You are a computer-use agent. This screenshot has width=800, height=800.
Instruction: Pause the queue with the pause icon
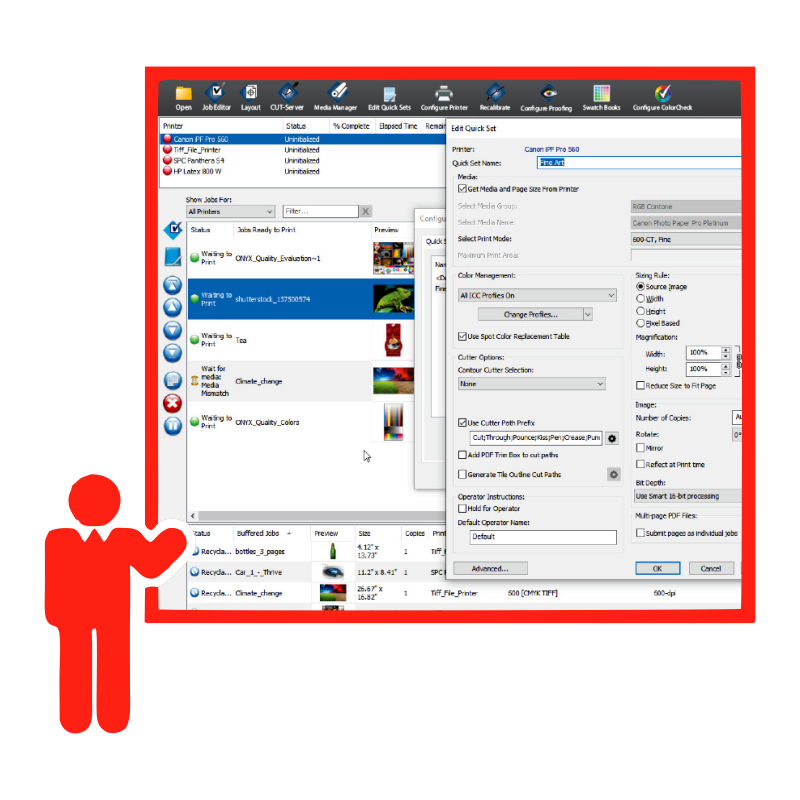172,425
